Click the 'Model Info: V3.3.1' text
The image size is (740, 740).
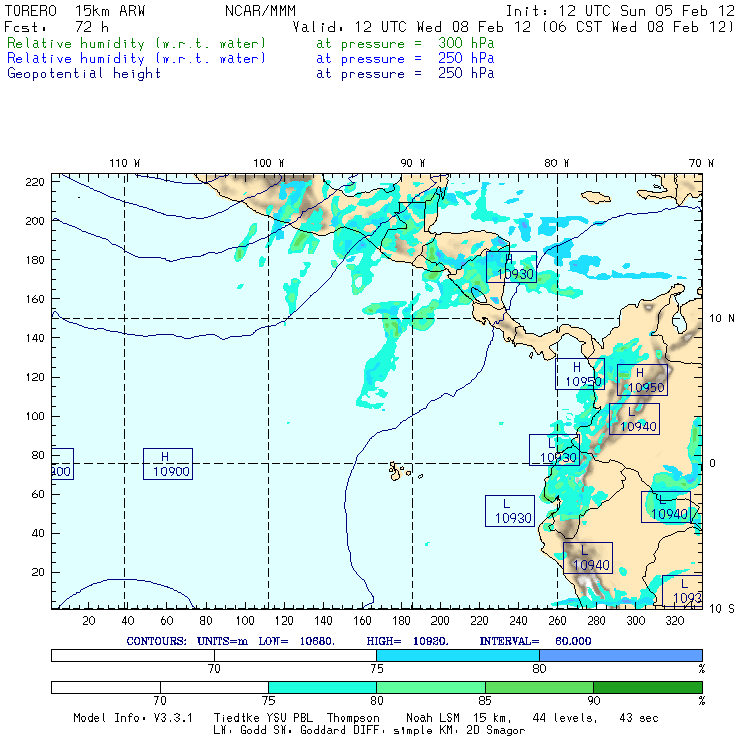tap(133, 718)
